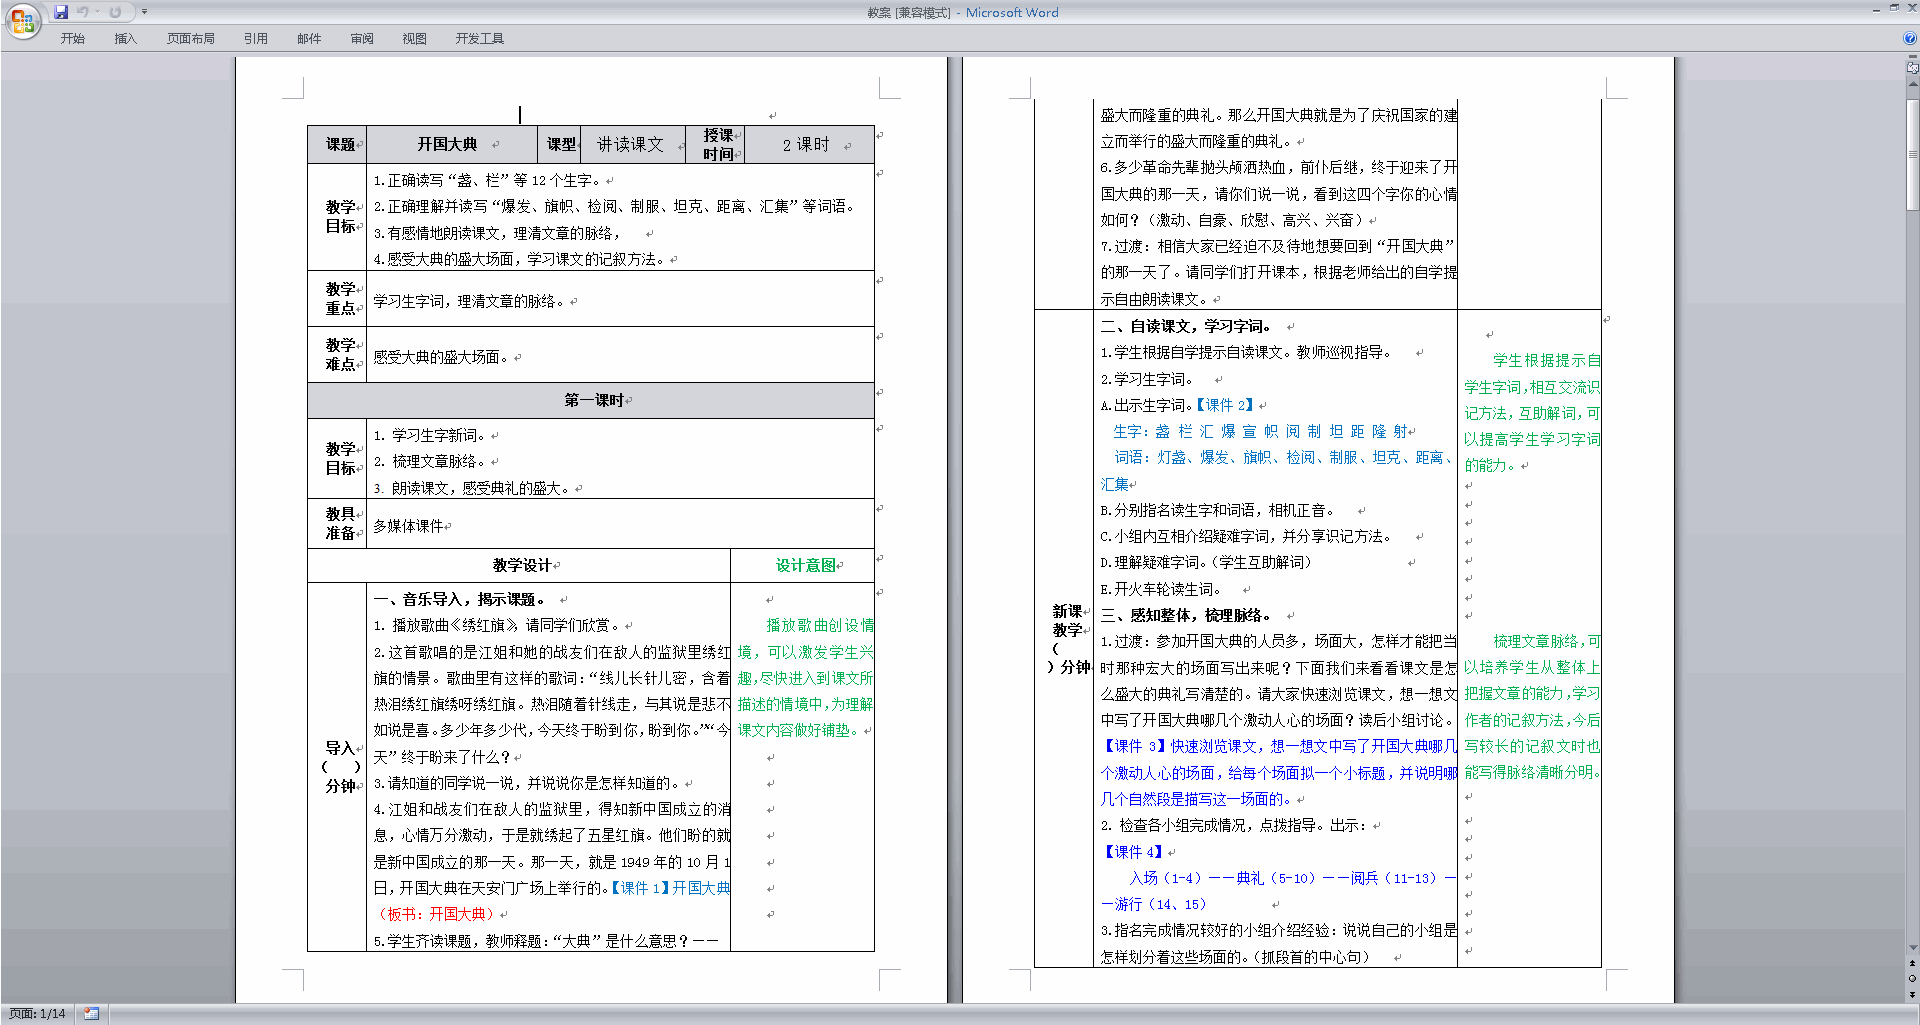The width and height of the screenshot is (1920, 1025).
Task: Switch to the 页面布局 tab
Action: tap(190, 38)
